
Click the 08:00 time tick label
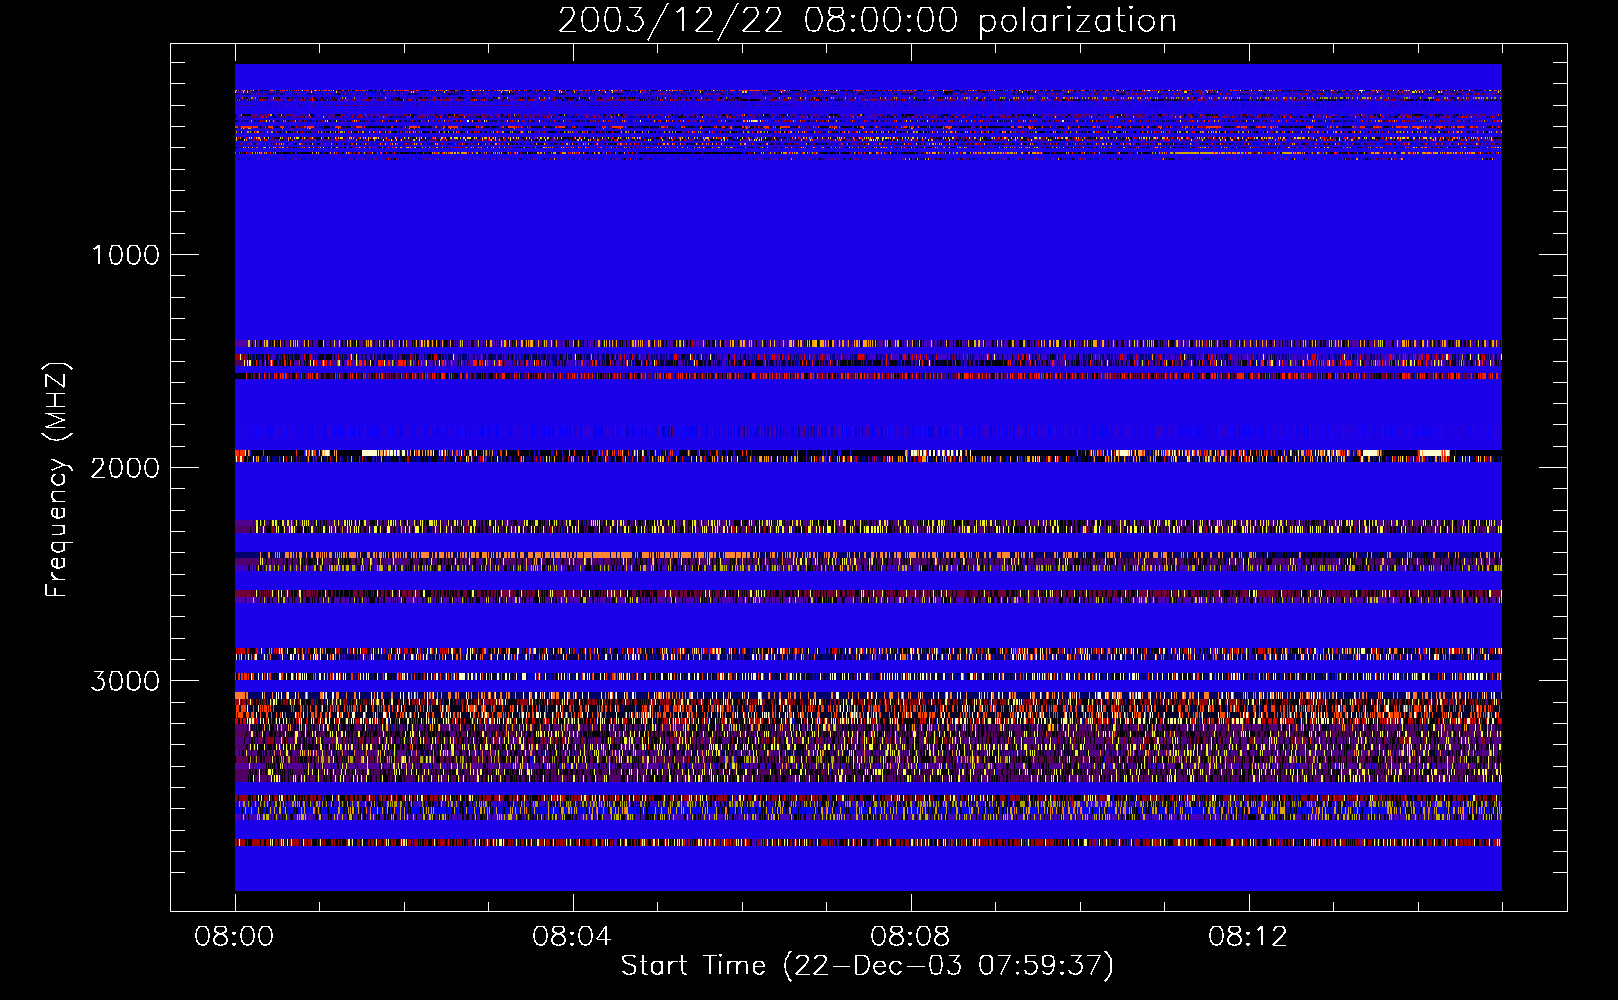(x=235, y=937)
